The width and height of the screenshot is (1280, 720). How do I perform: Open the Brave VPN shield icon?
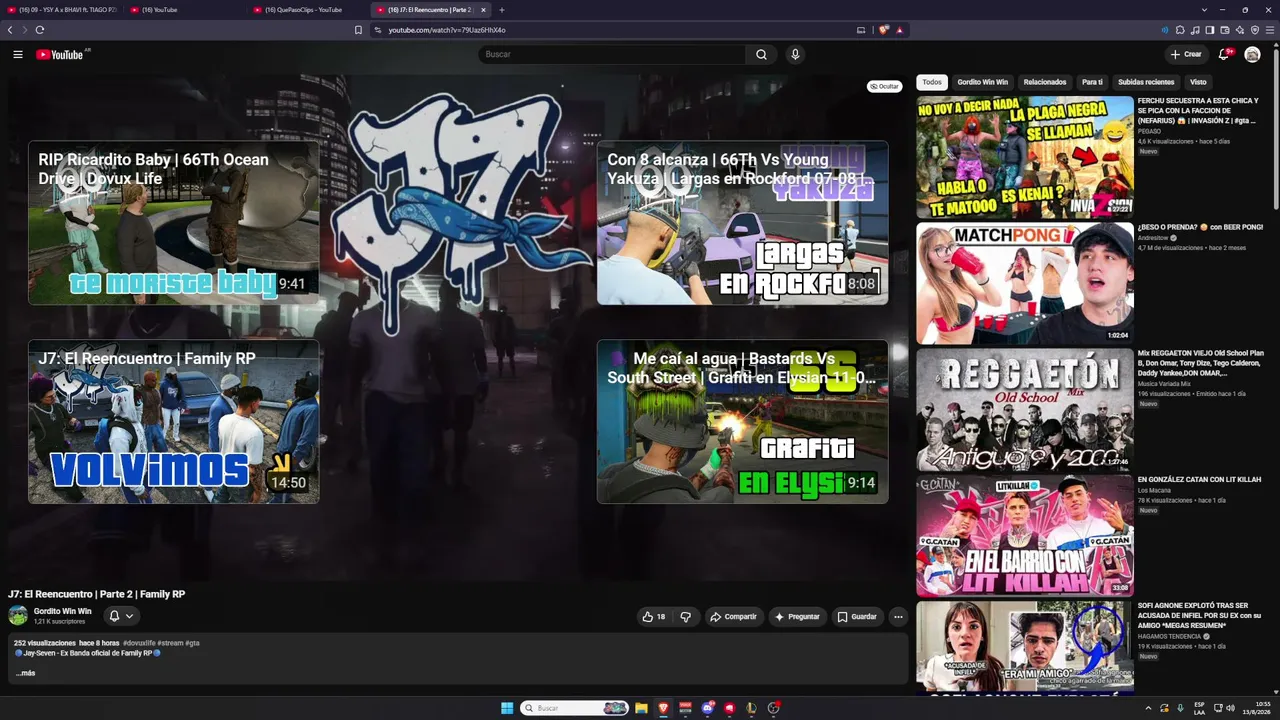1255,30
